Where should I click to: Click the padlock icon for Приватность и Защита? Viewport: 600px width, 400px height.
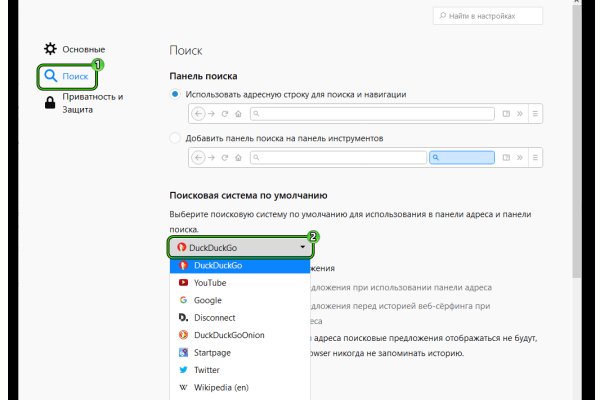(51, 103)
